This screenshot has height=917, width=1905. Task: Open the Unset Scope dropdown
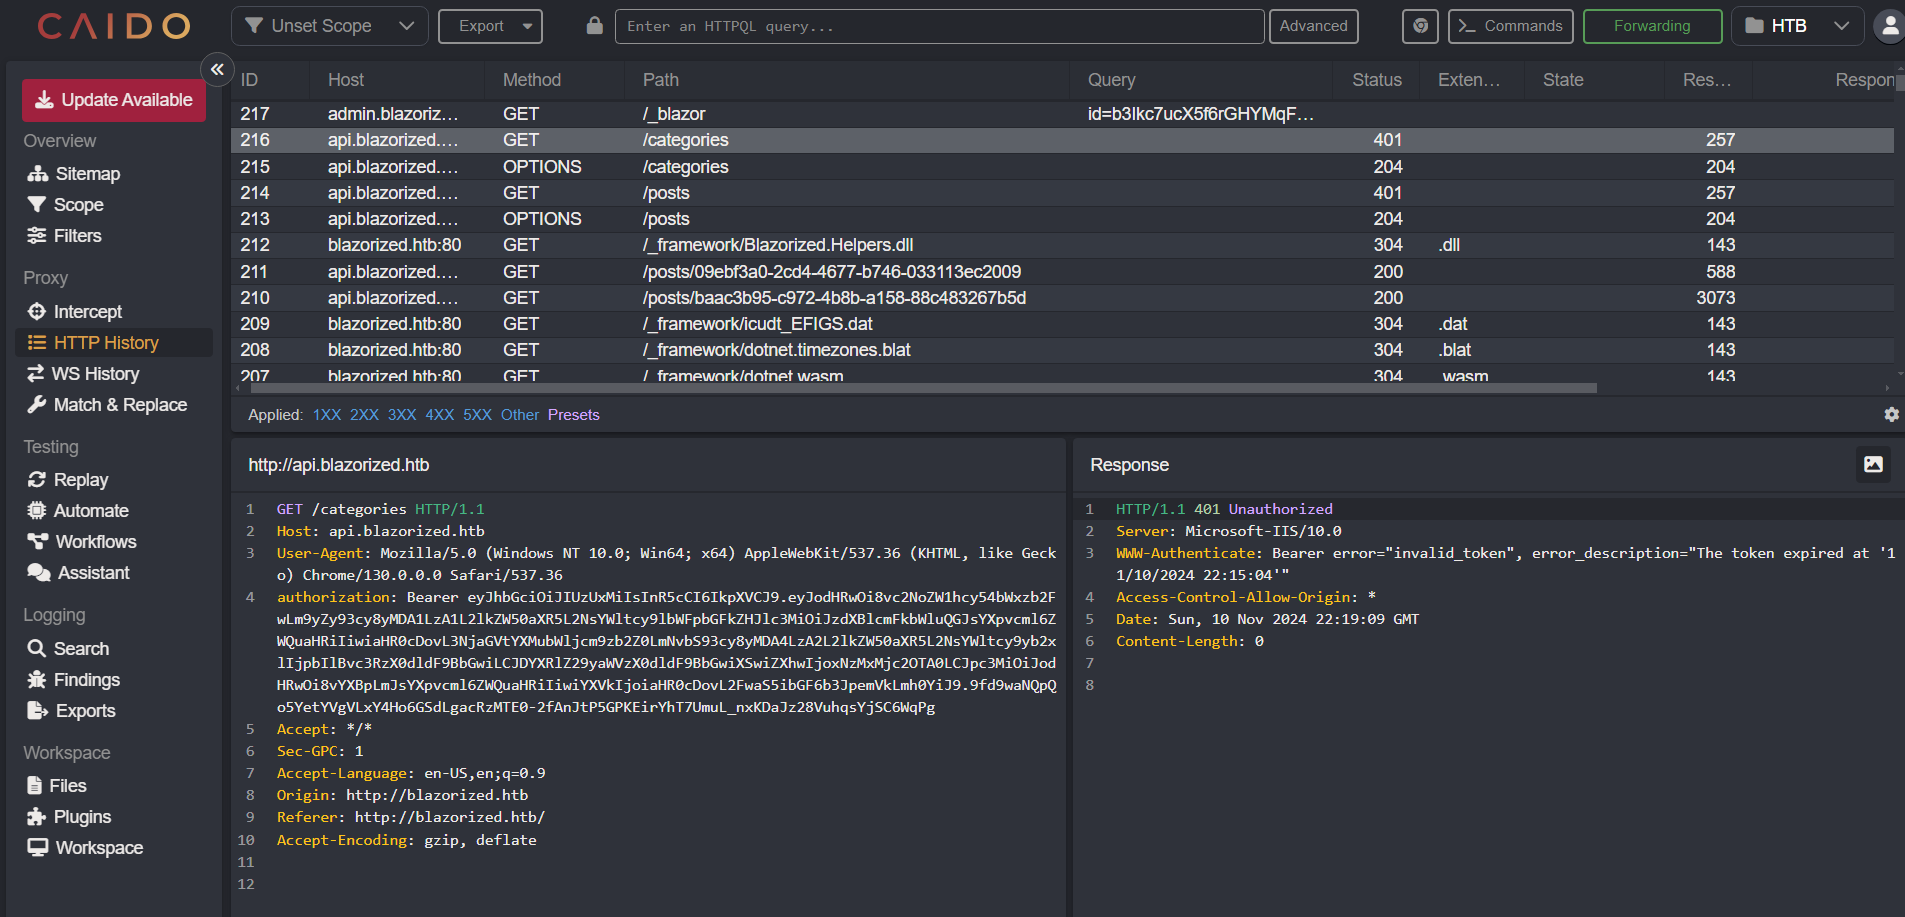pyautogui.click(x=330, y=25)
